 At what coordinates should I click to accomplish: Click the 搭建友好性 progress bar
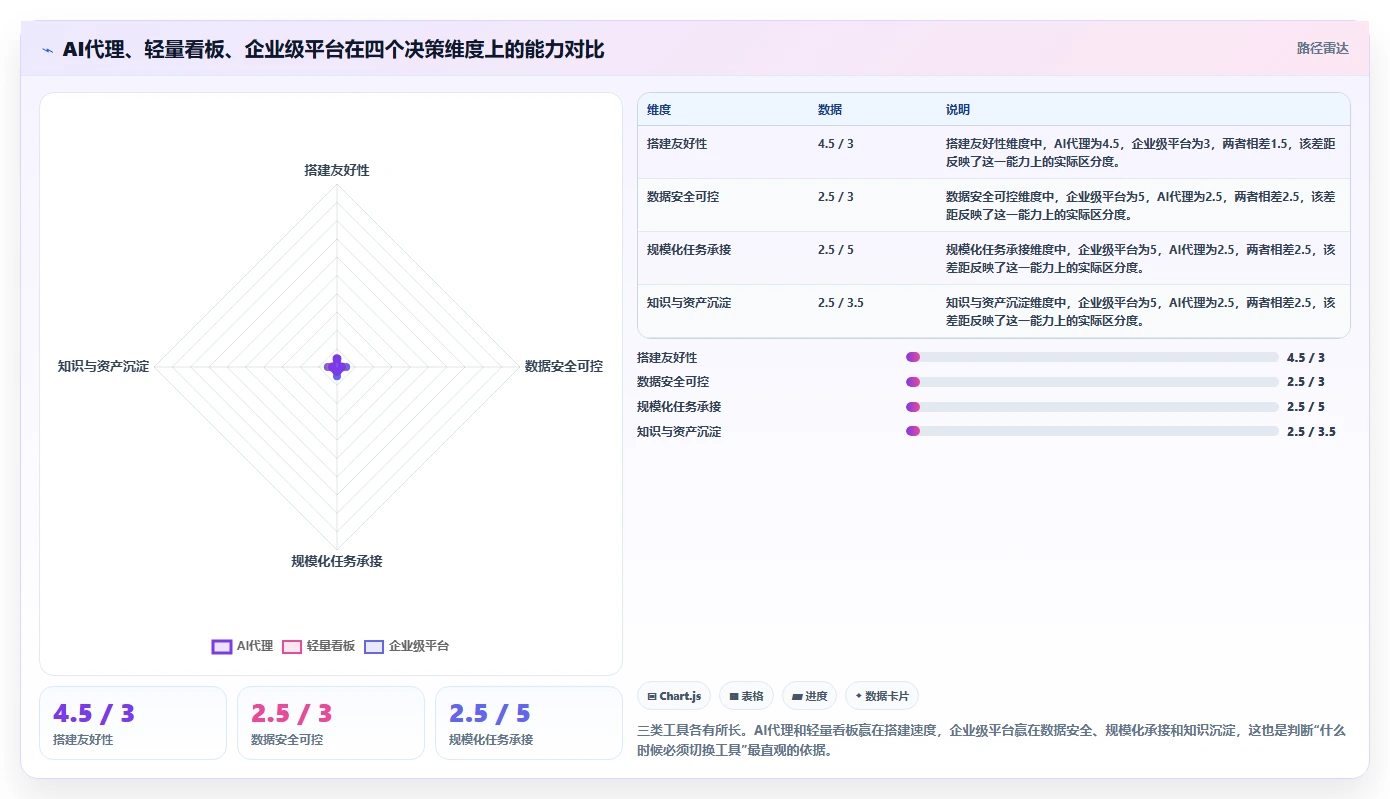coord(1092,357)
